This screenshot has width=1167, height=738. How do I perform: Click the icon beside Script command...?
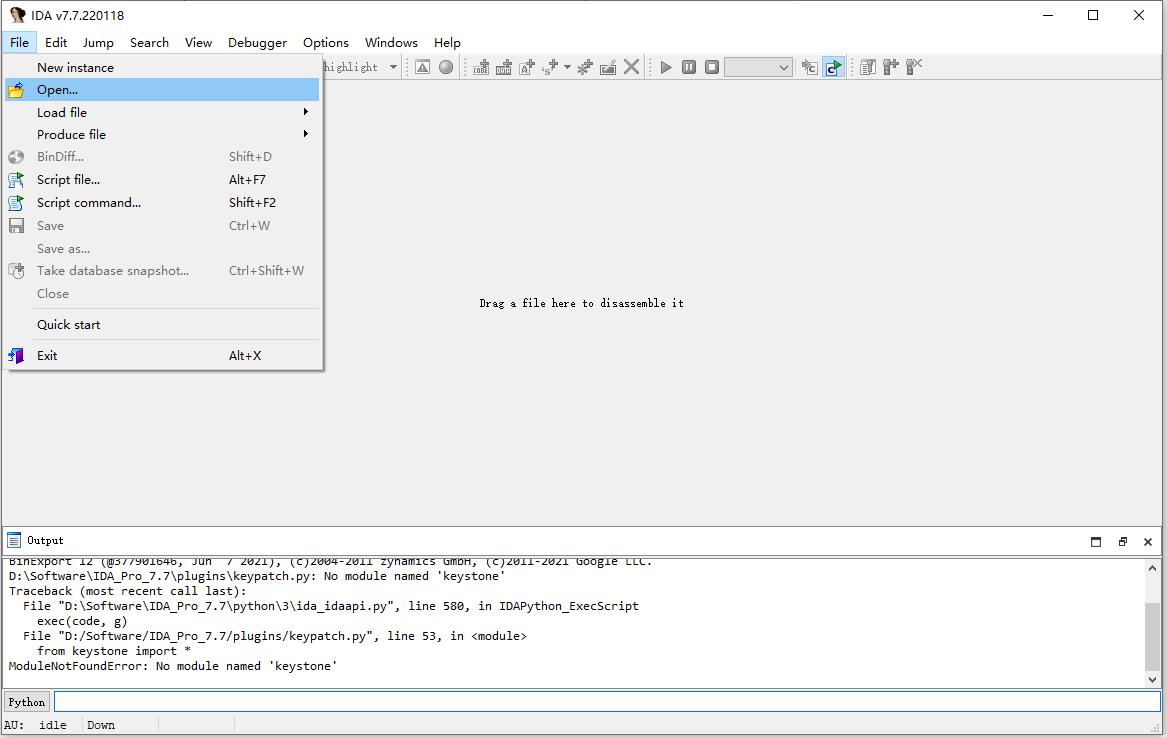(x=16, y=202)
